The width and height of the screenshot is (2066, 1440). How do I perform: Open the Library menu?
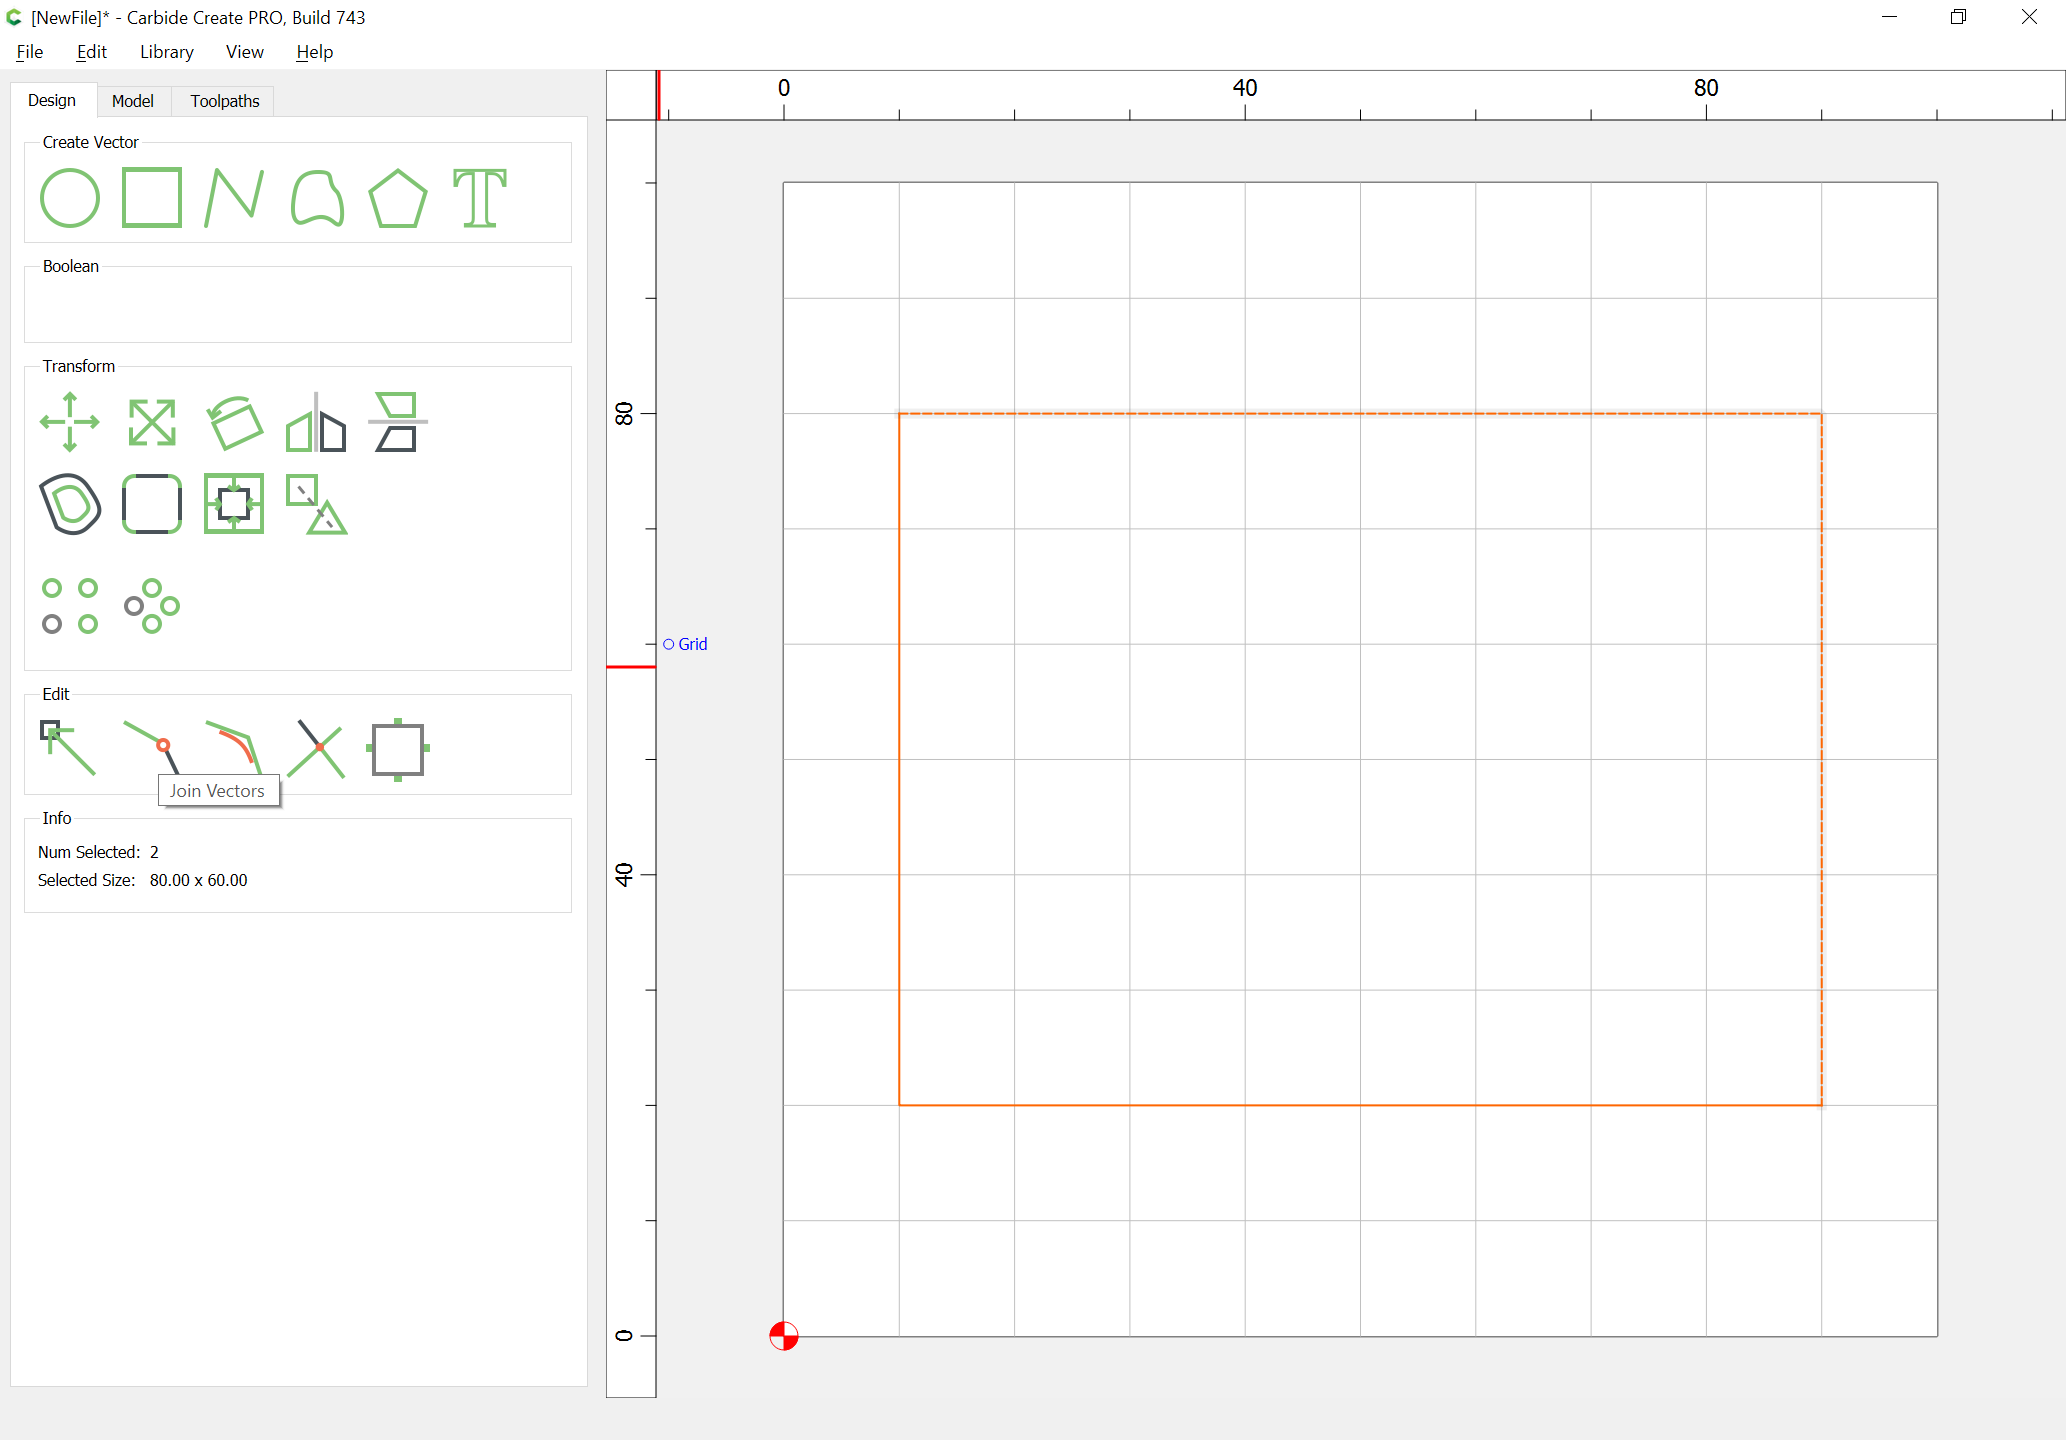167,52
